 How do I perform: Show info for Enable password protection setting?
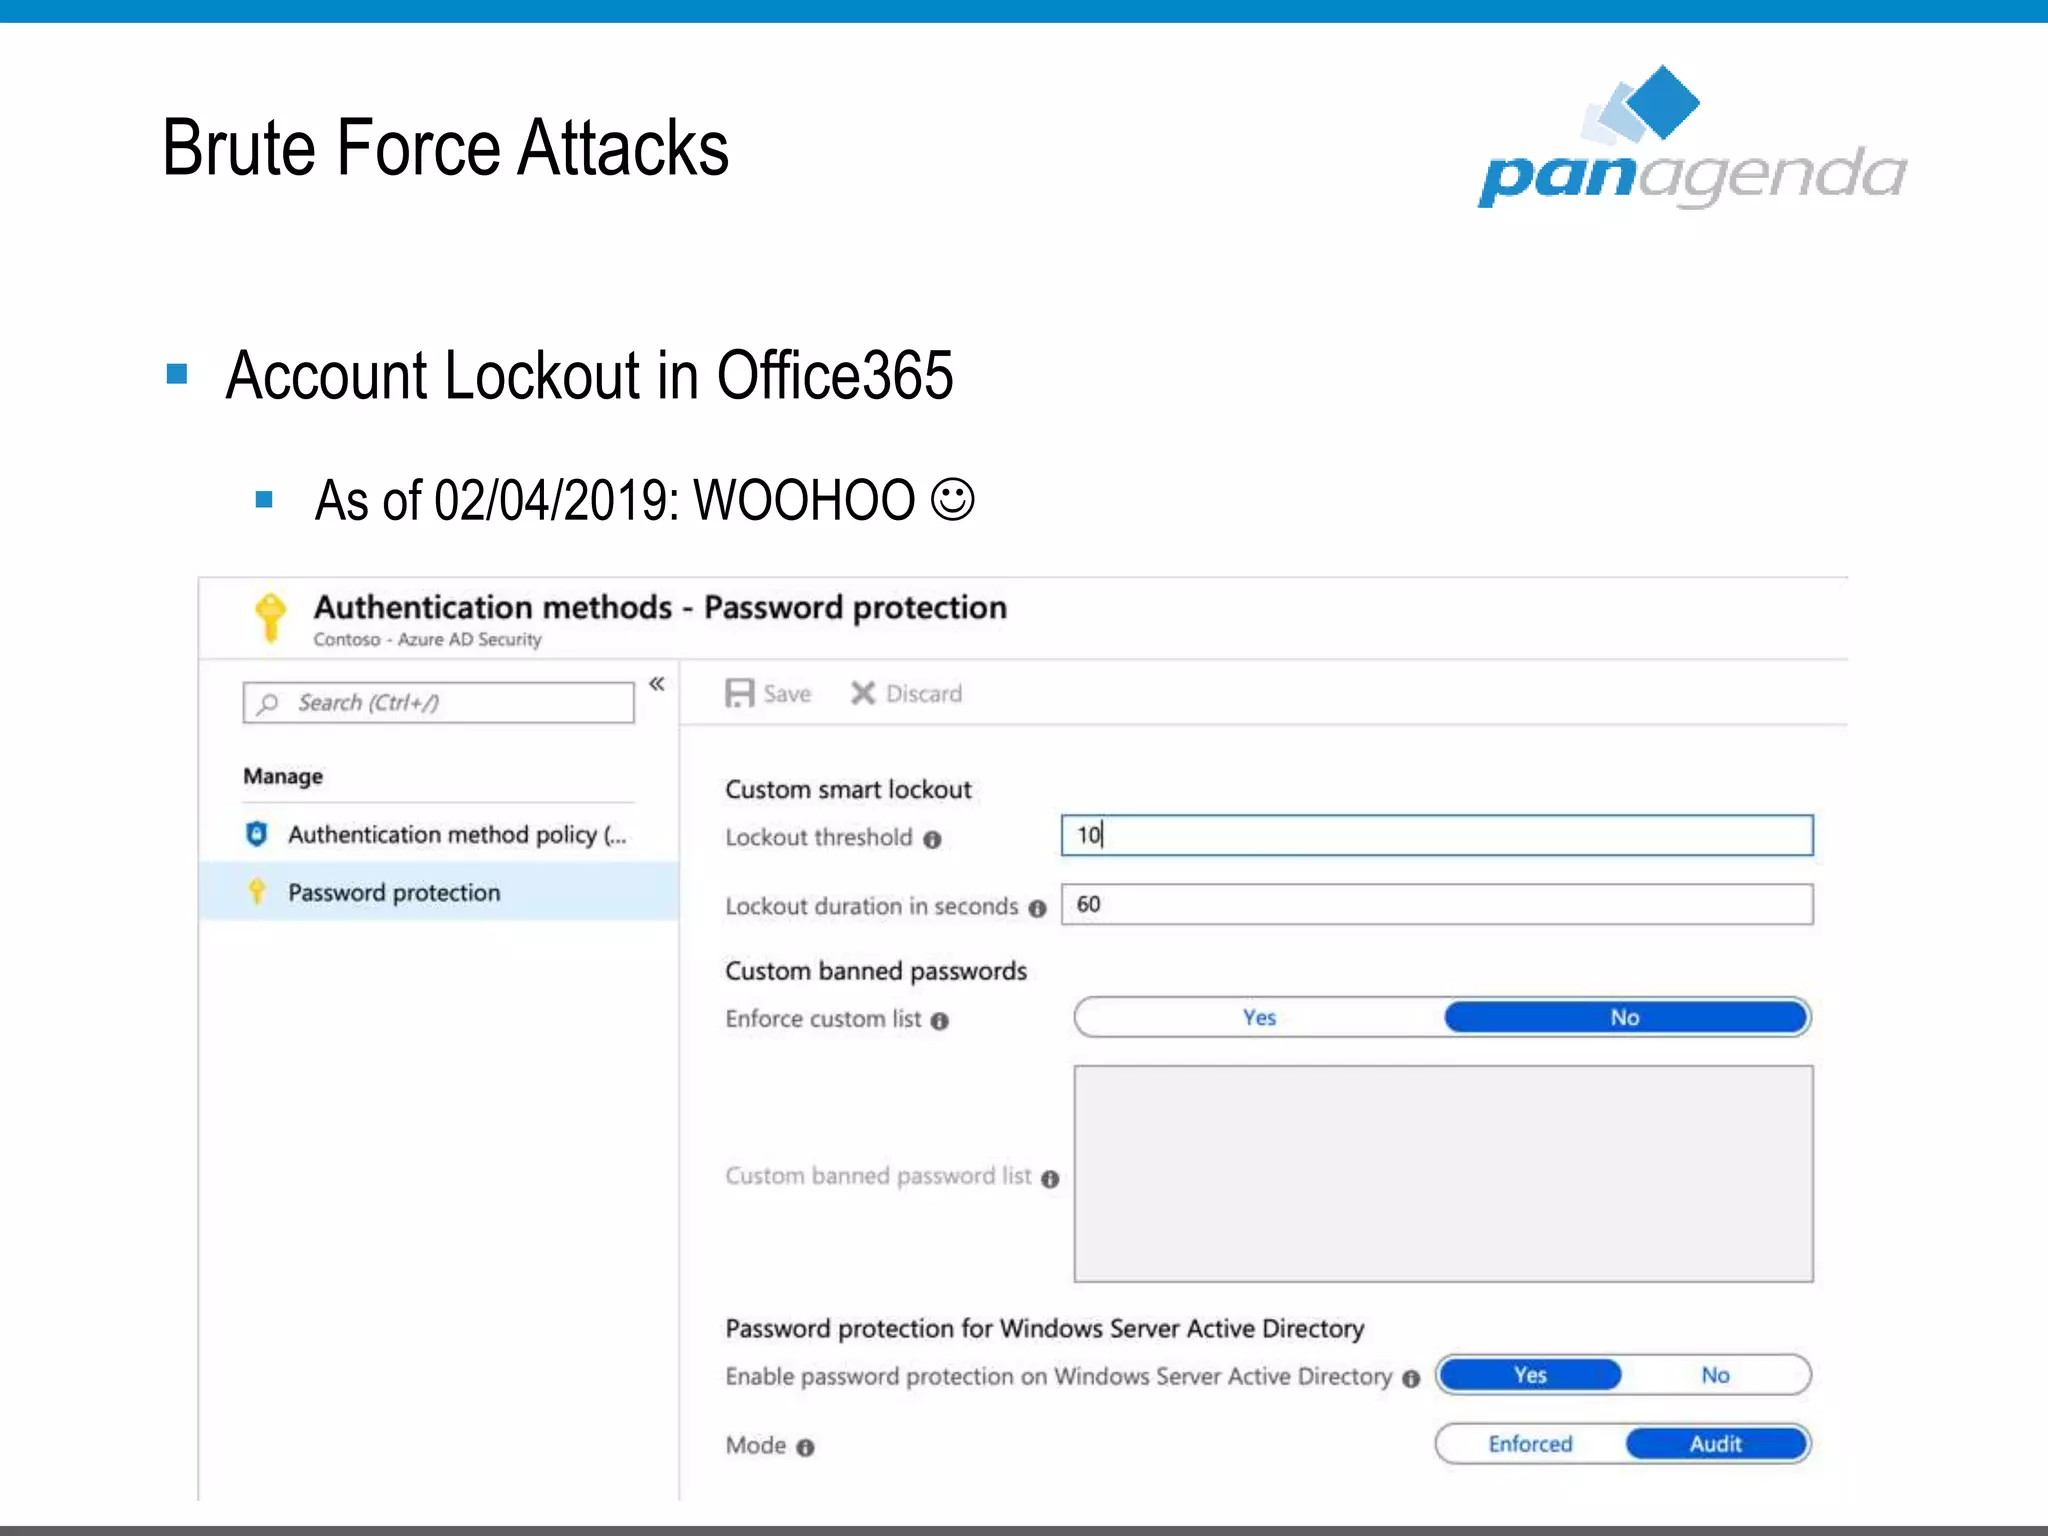pyautogui.click(x=1410, y=1379)
